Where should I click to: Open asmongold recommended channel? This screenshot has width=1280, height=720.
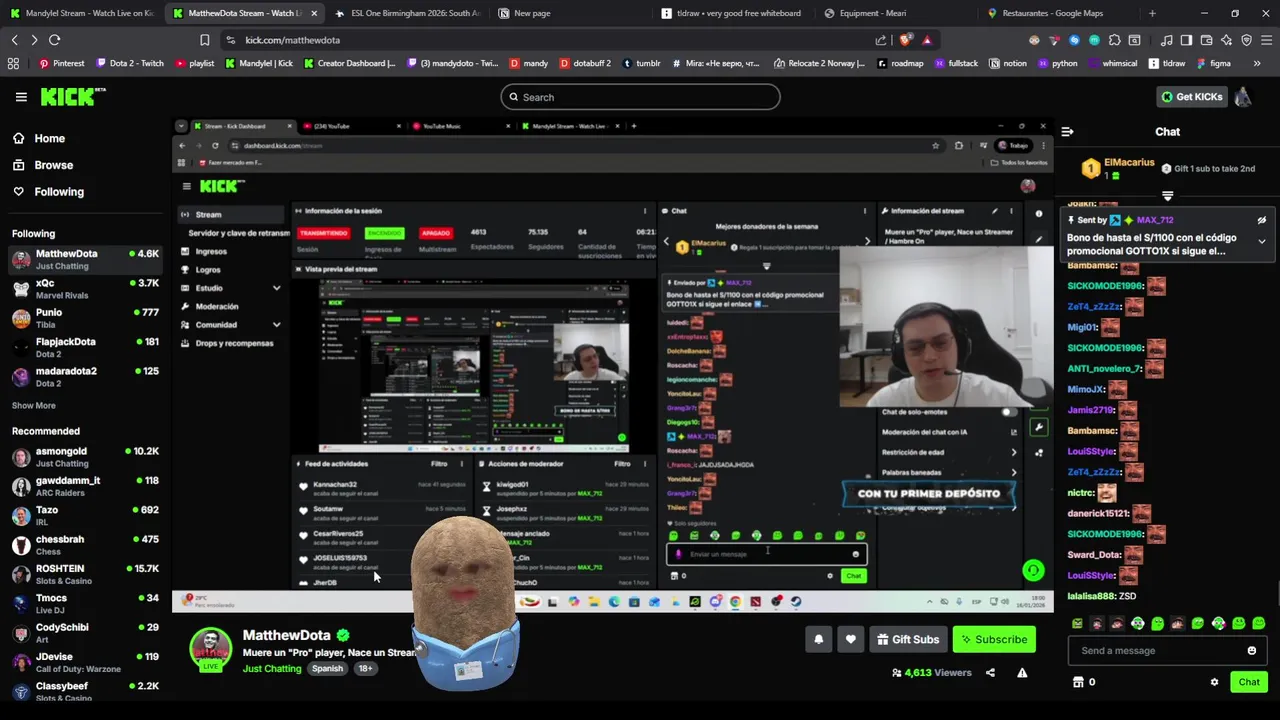[85, 457]
